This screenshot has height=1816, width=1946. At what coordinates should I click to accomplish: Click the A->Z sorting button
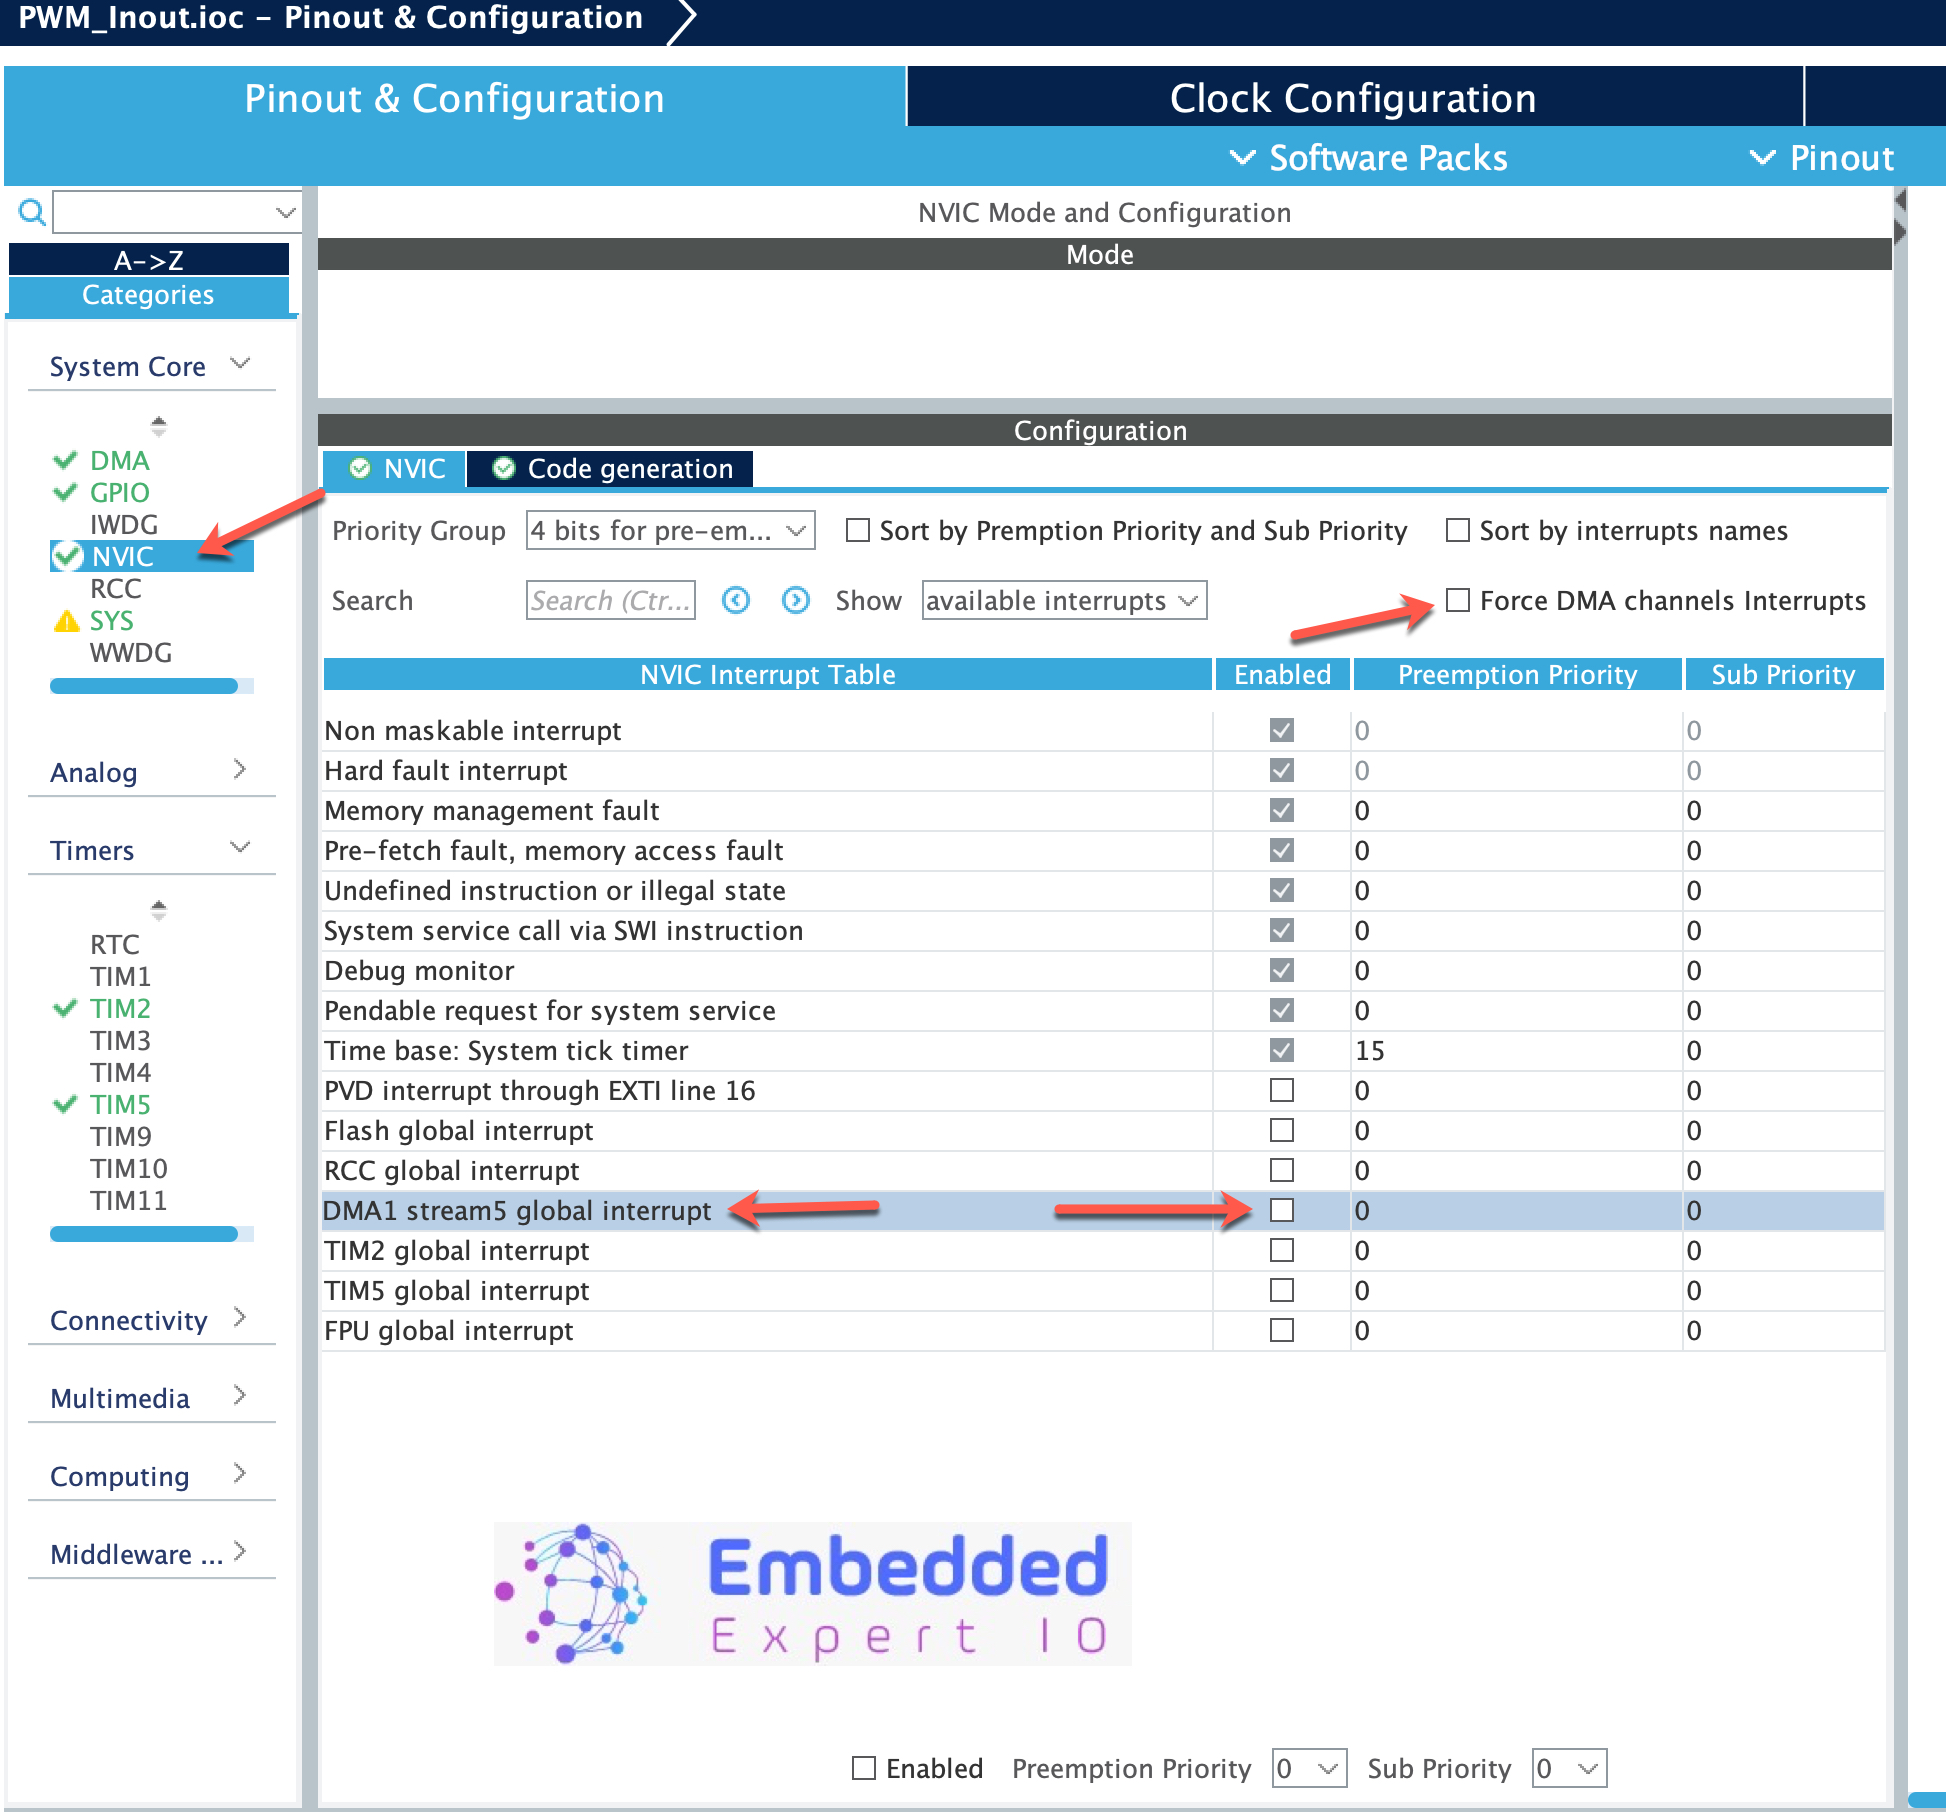(x=148, y=259)
